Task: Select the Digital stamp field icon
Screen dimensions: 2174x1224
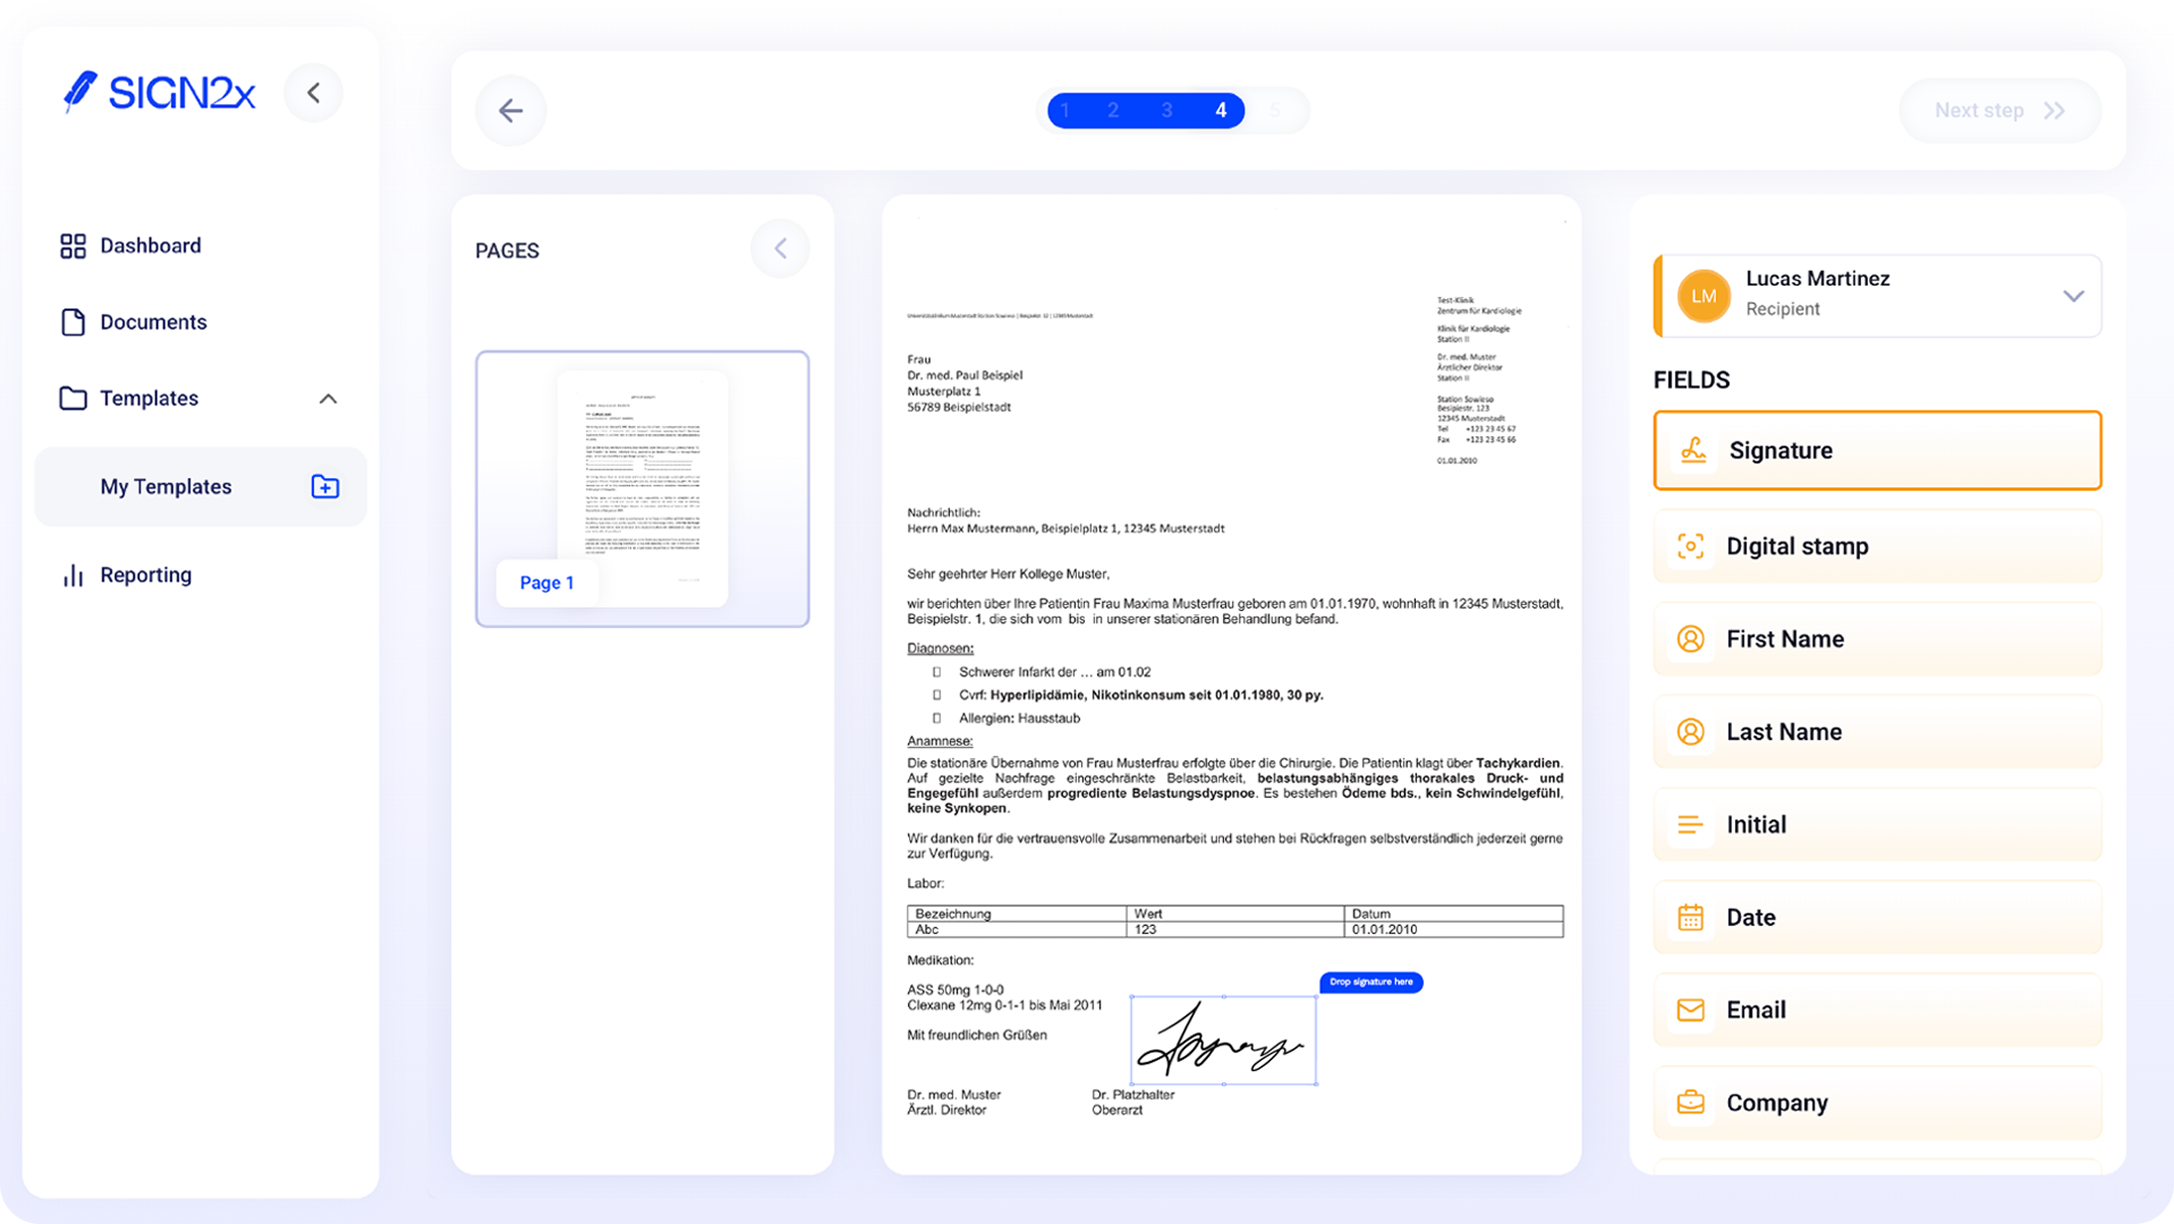Action: 1690,546
